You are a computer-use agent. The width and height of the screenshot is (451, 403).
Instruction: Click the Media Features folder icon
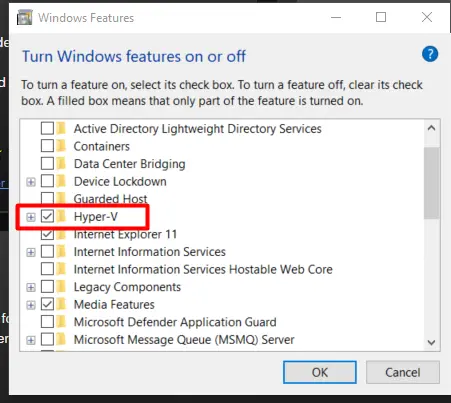[61, 304]
